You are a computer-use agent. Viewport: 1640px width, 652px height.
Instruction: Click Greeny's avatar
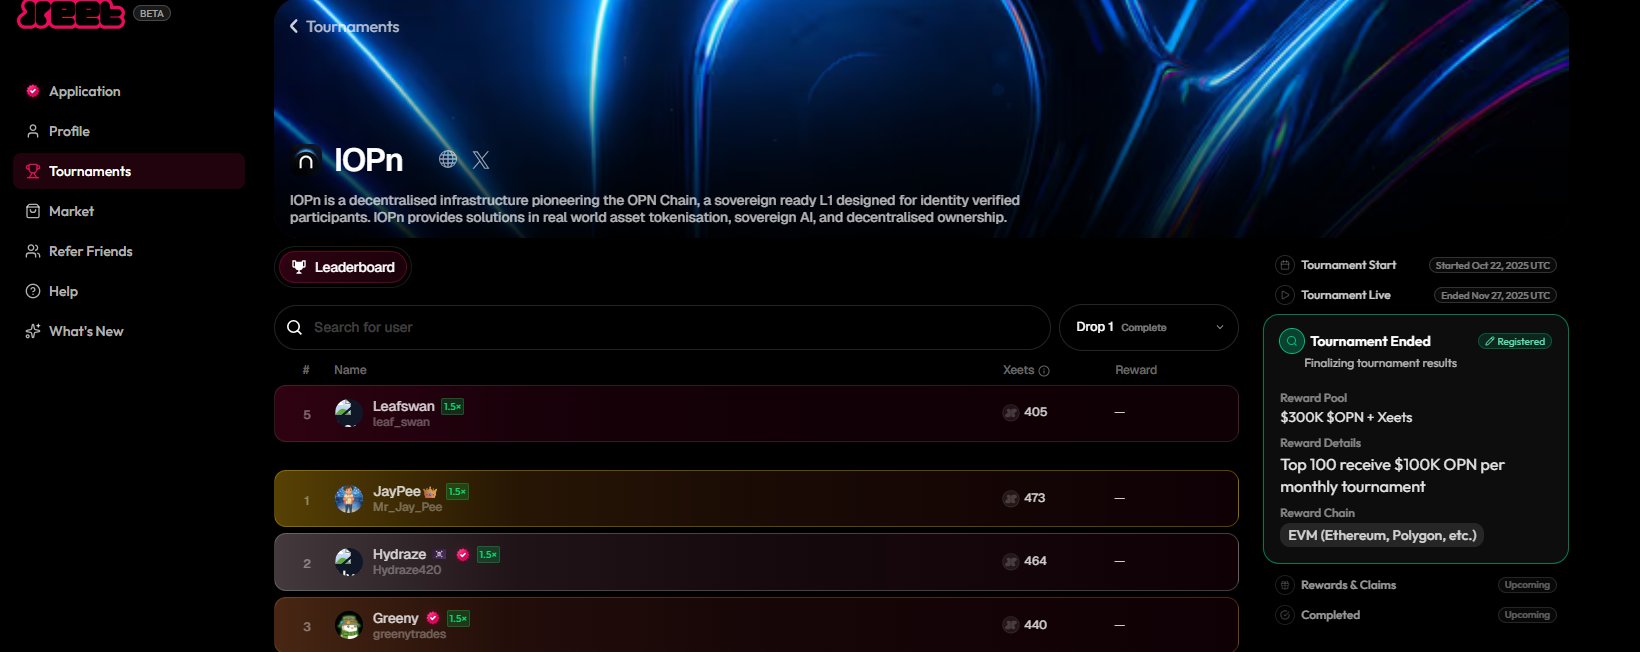pos(348,626)
